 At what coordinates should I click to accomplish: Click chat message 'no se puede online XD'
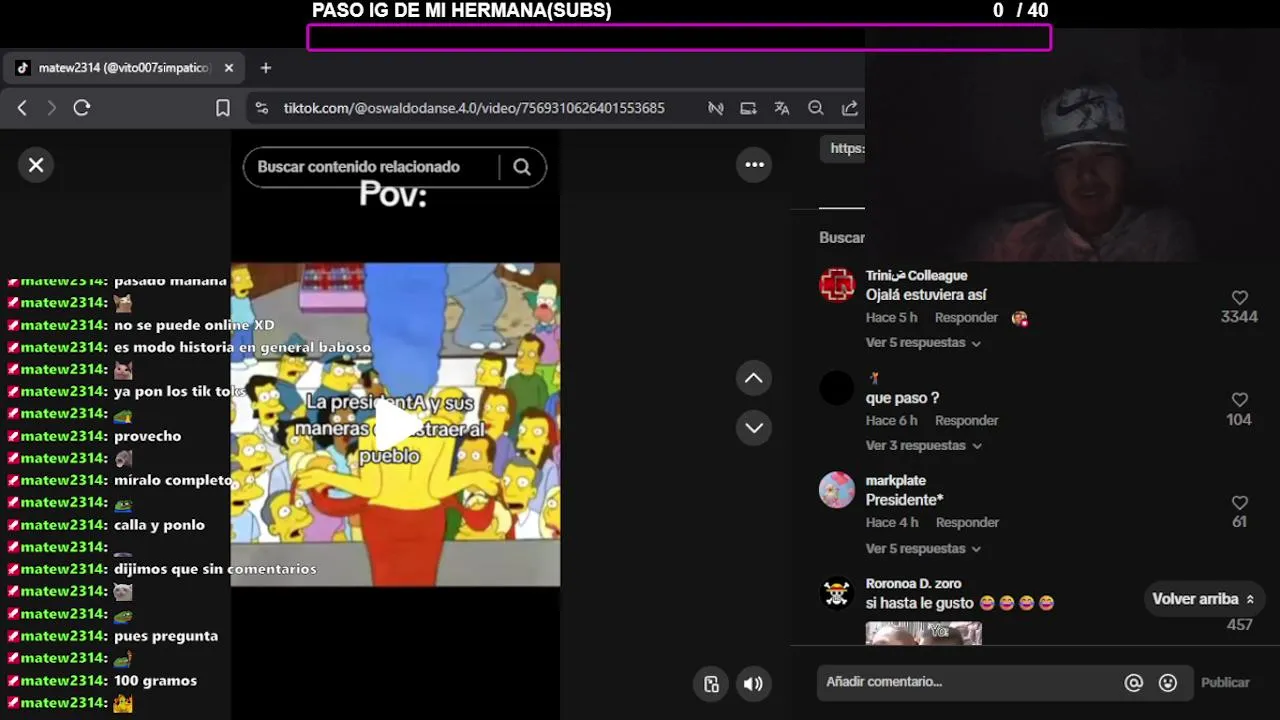194,326
